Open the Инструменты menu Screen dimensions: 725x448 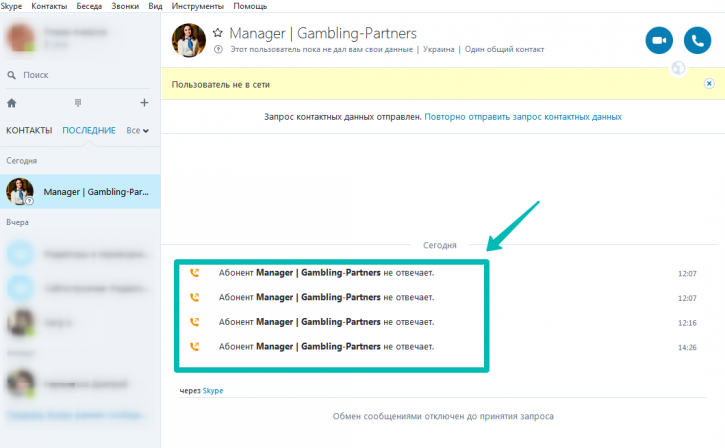[x=197, y=6]
